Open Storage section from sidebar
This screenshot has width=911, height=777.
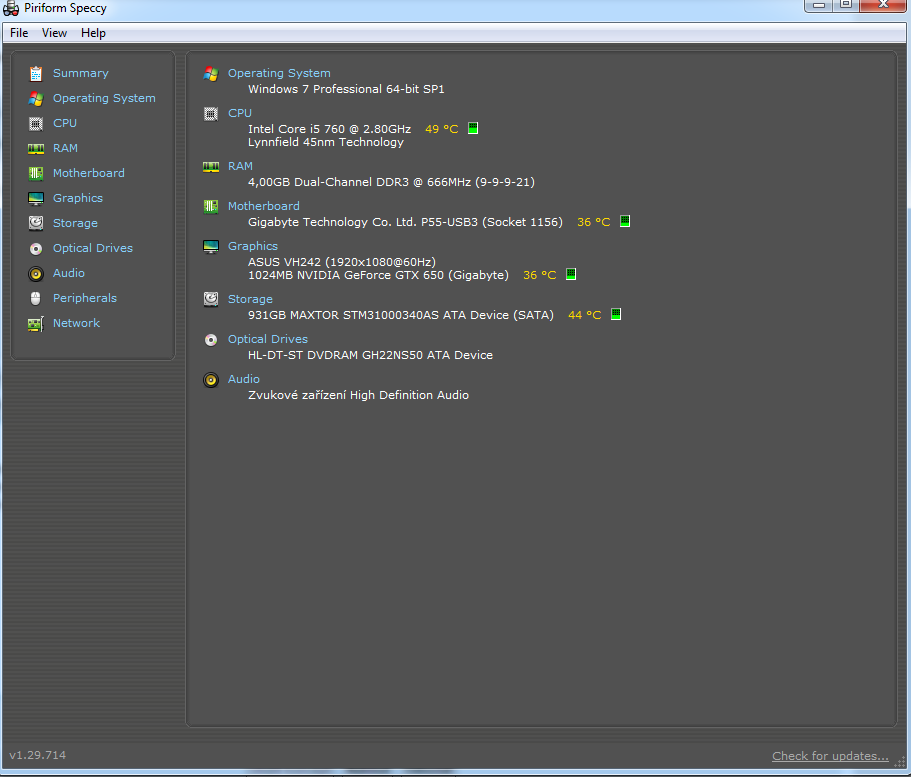point(75,223)
